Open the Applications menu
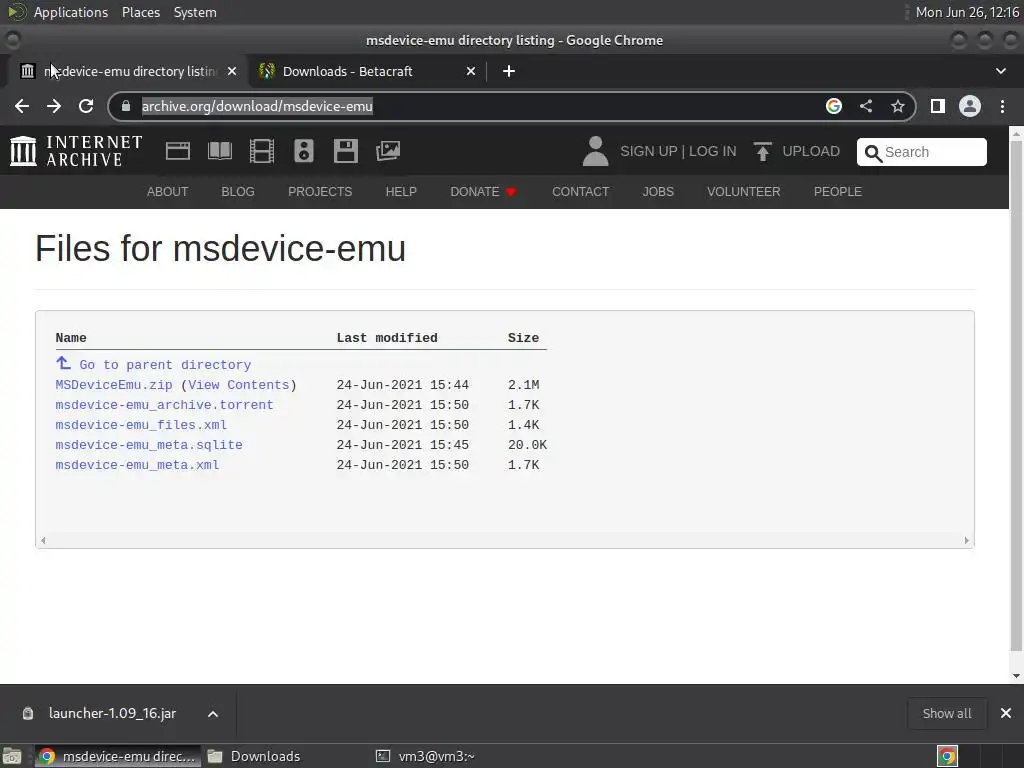The image size is (1024, 768). (71, 12)
